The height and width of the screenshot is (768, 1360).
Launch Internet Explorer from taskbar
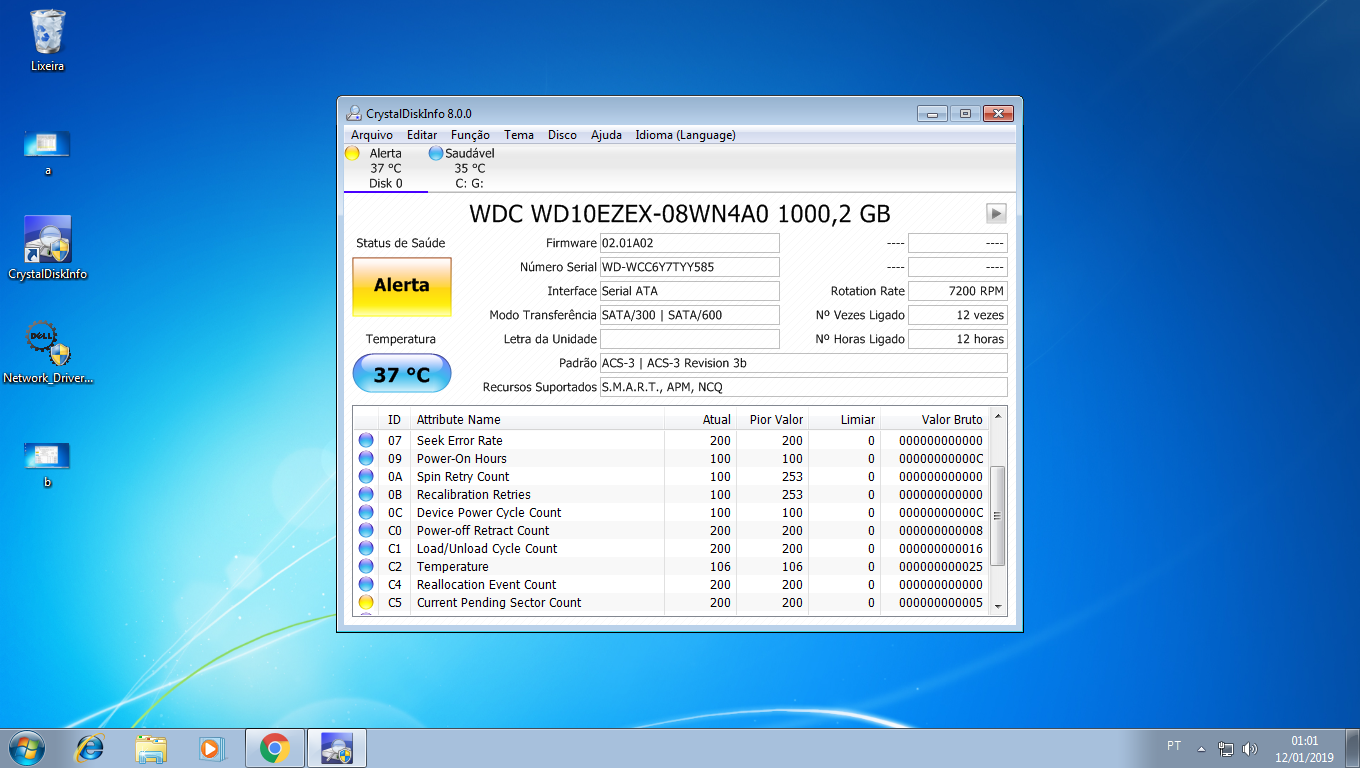(90, 748)
